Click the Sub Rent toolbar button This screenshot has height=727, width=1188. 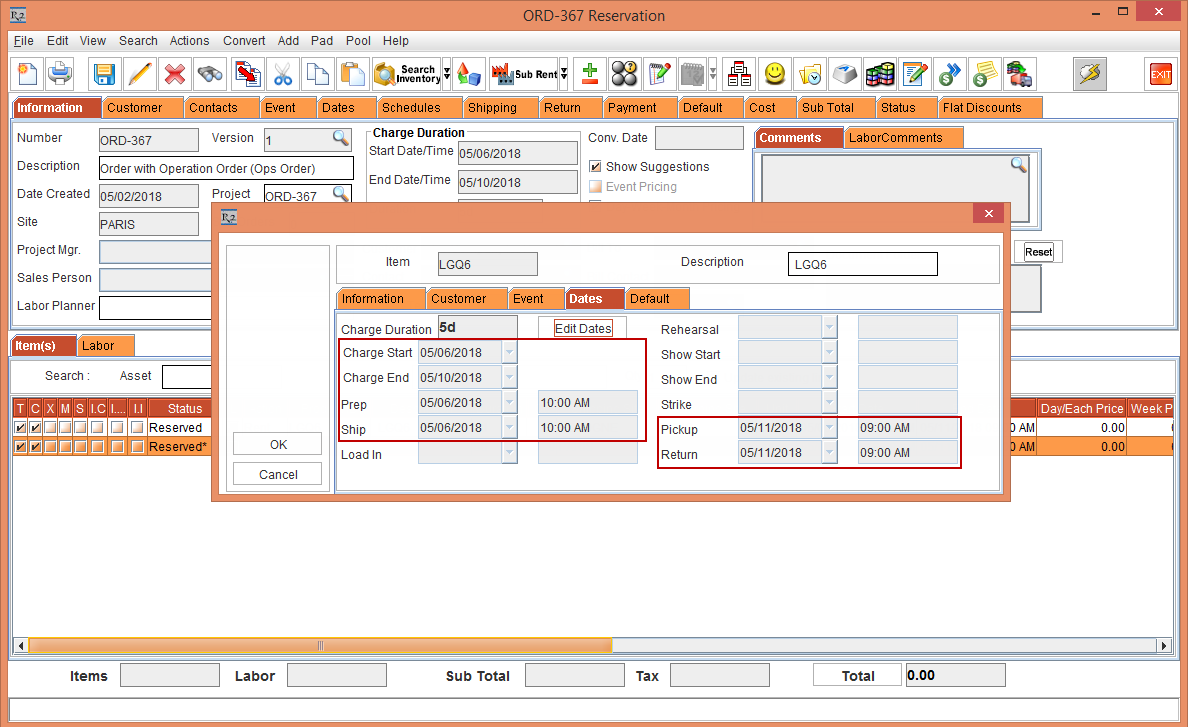pyautogui.click(x=527, y=74)
